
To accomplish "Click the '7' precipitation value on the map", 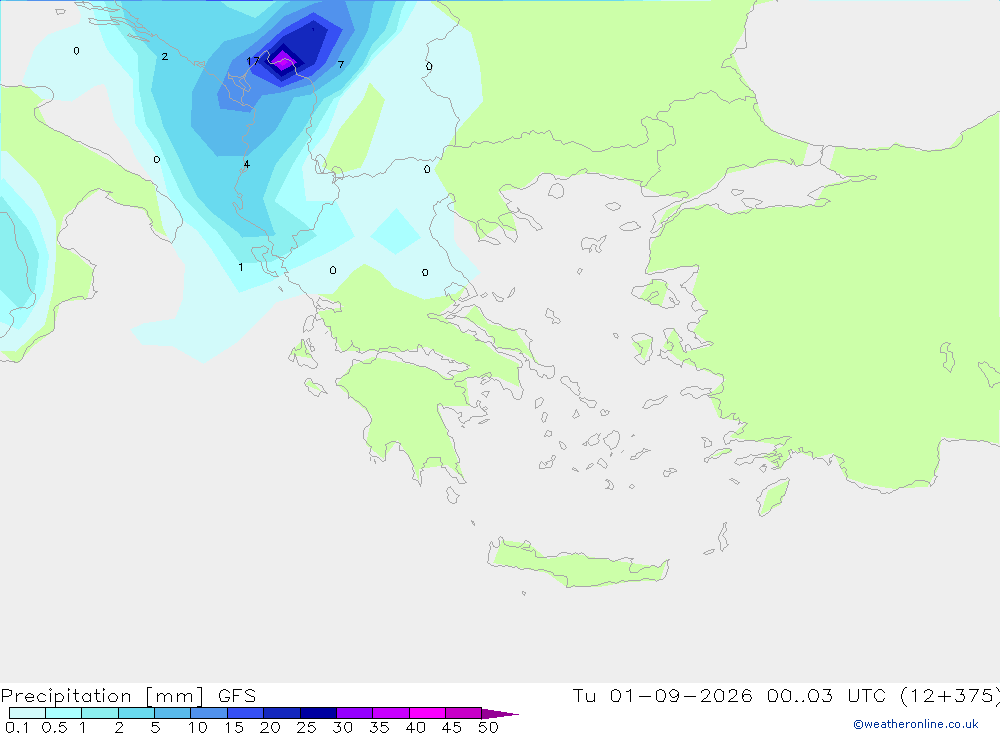I will pyautogui.click(x=341, y=64).
